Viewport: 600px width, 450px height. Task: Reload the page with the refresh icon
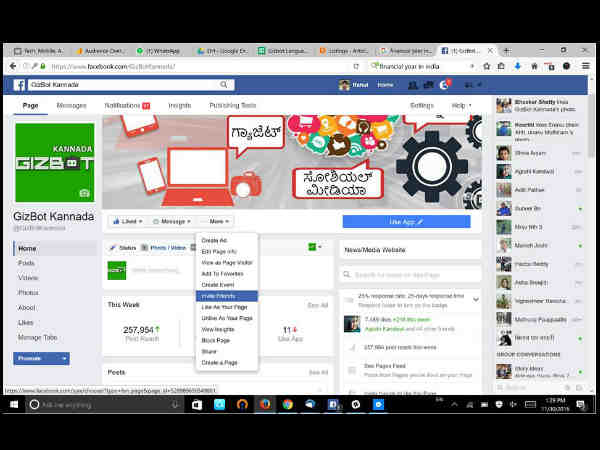tap(356, 67)
